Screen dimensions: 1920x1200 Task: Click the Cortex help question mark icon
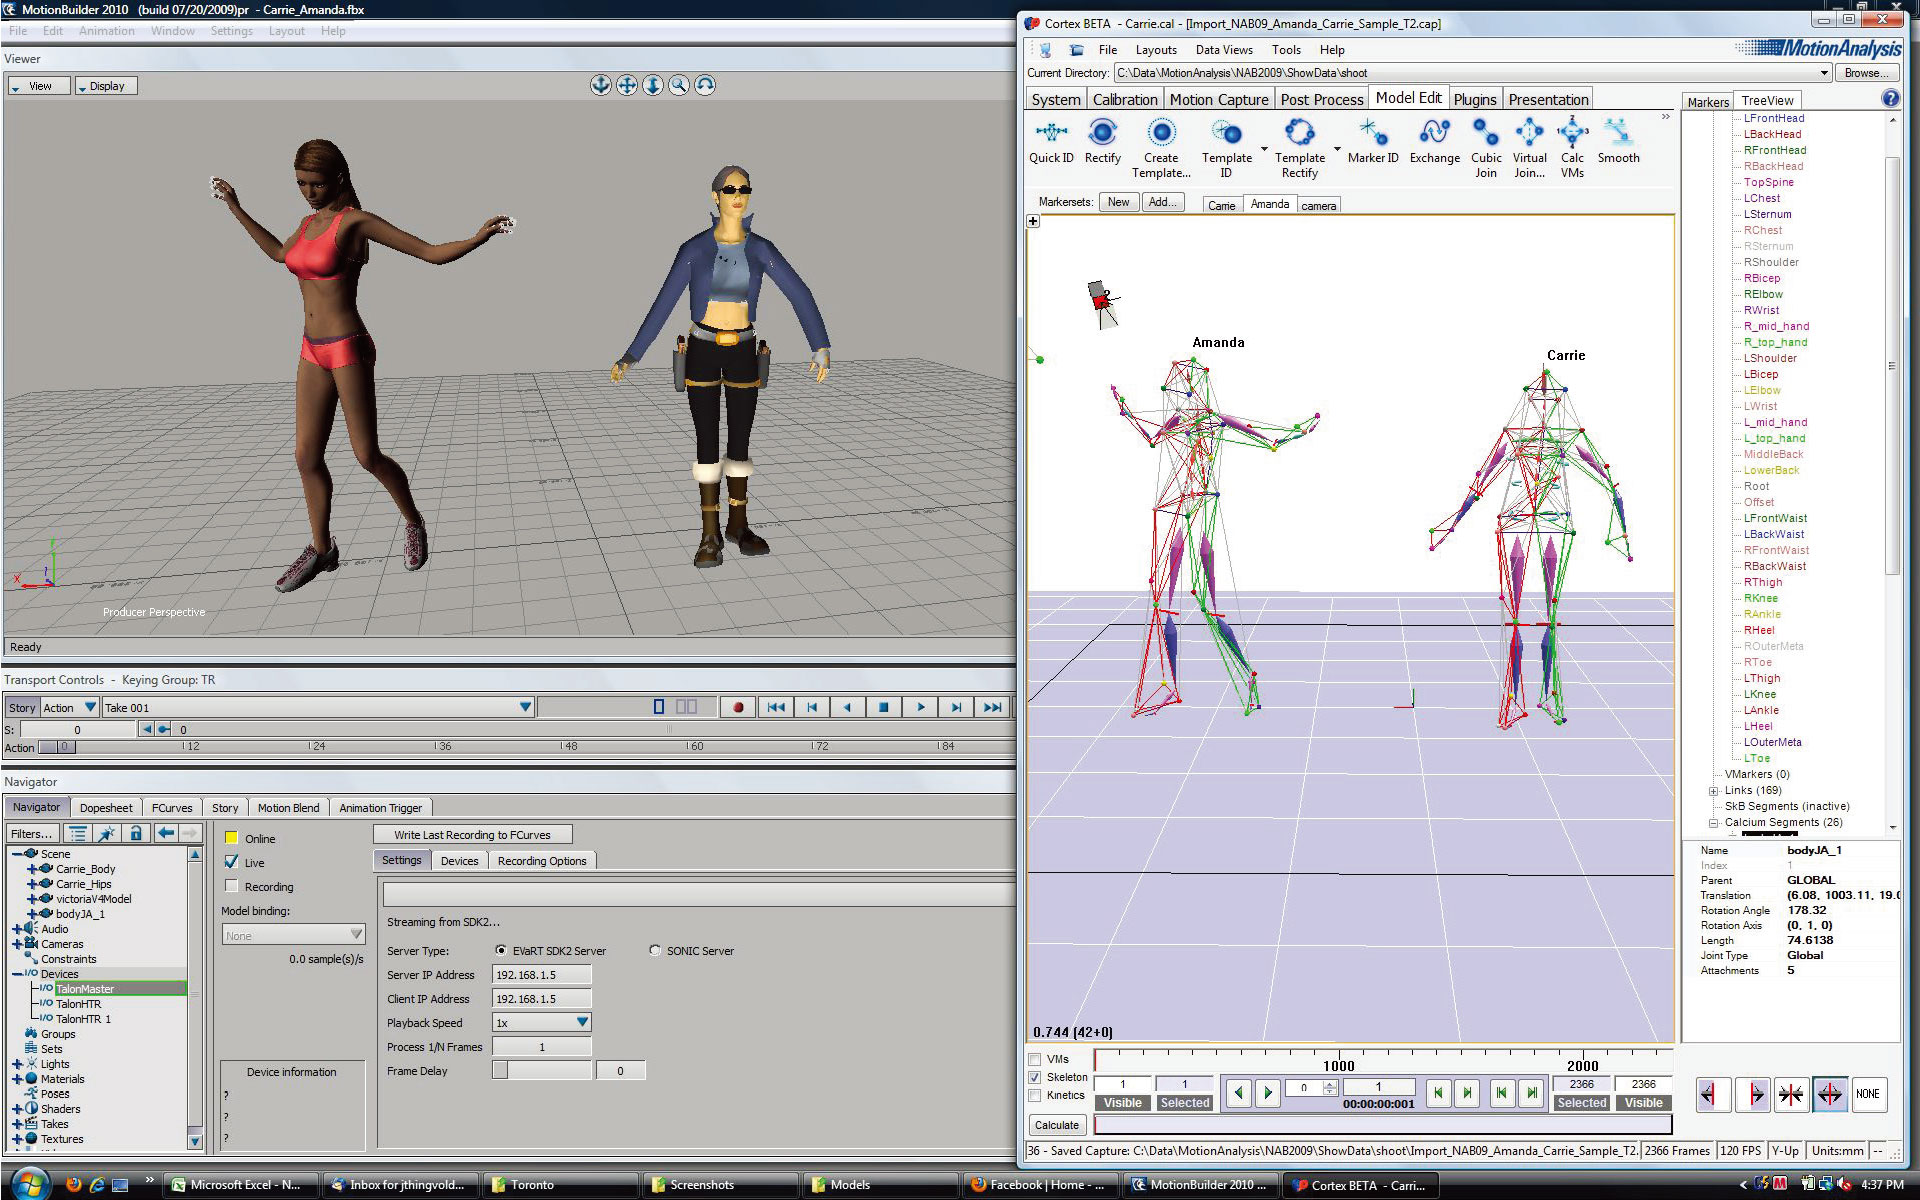coord(1890,98)
